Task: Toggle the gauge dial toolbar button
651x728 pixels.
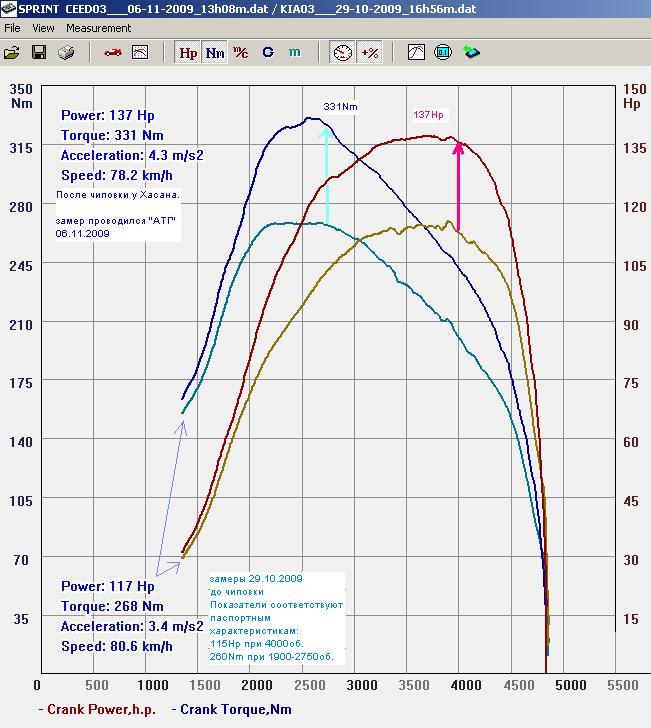Action: [342, 52]
